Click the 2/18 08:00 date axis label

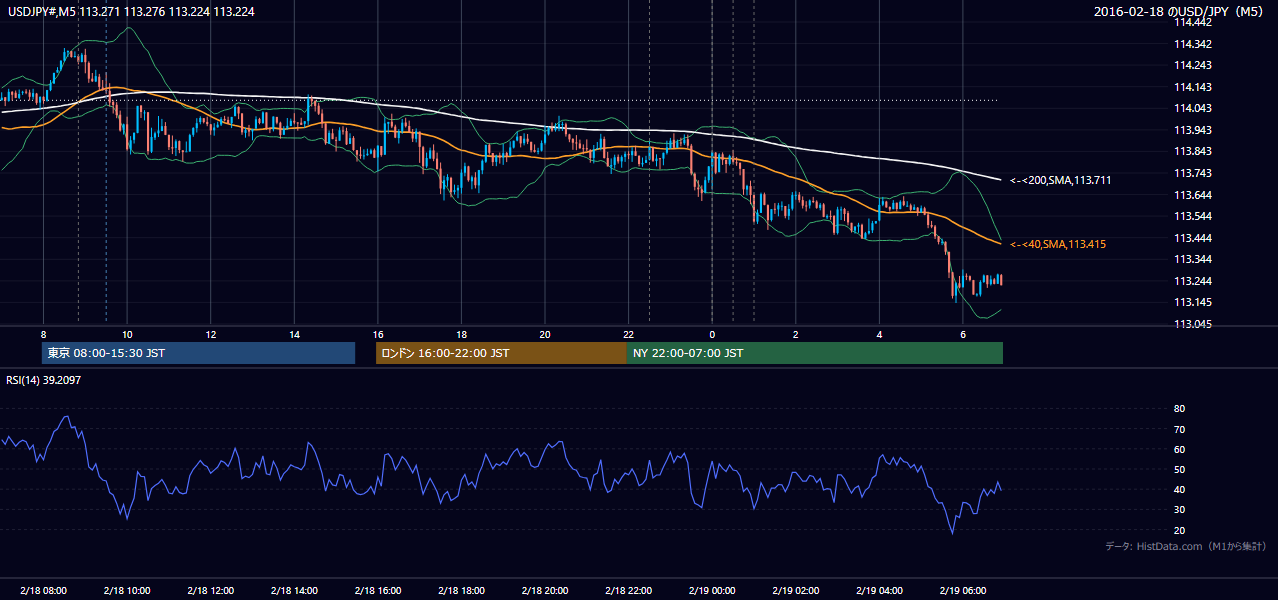(43, 590)
